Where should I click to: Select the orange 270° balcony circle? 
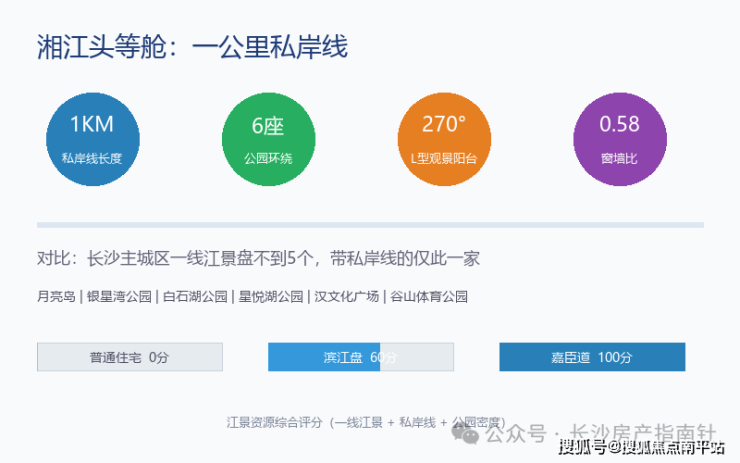(x=444, y=139)
